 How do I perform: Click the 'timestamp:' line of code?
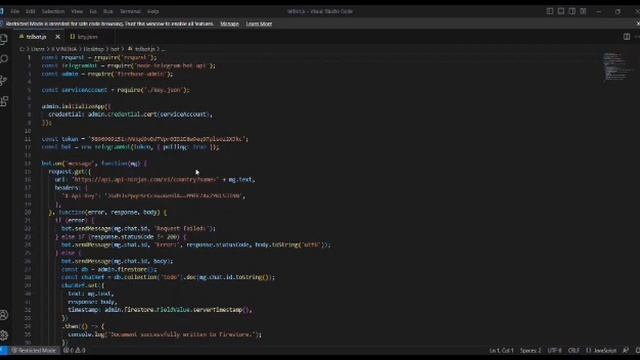(160, 310)
